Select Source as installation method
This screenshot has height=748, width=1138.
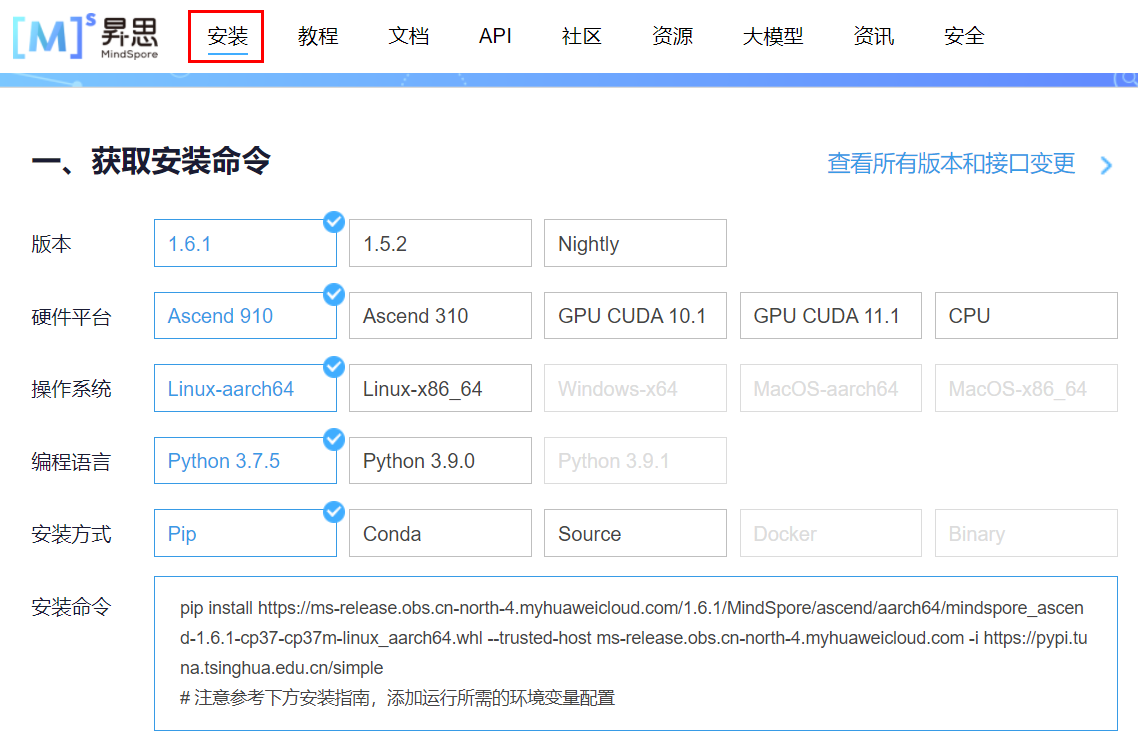pyautogui.click(x=635, y=533)
